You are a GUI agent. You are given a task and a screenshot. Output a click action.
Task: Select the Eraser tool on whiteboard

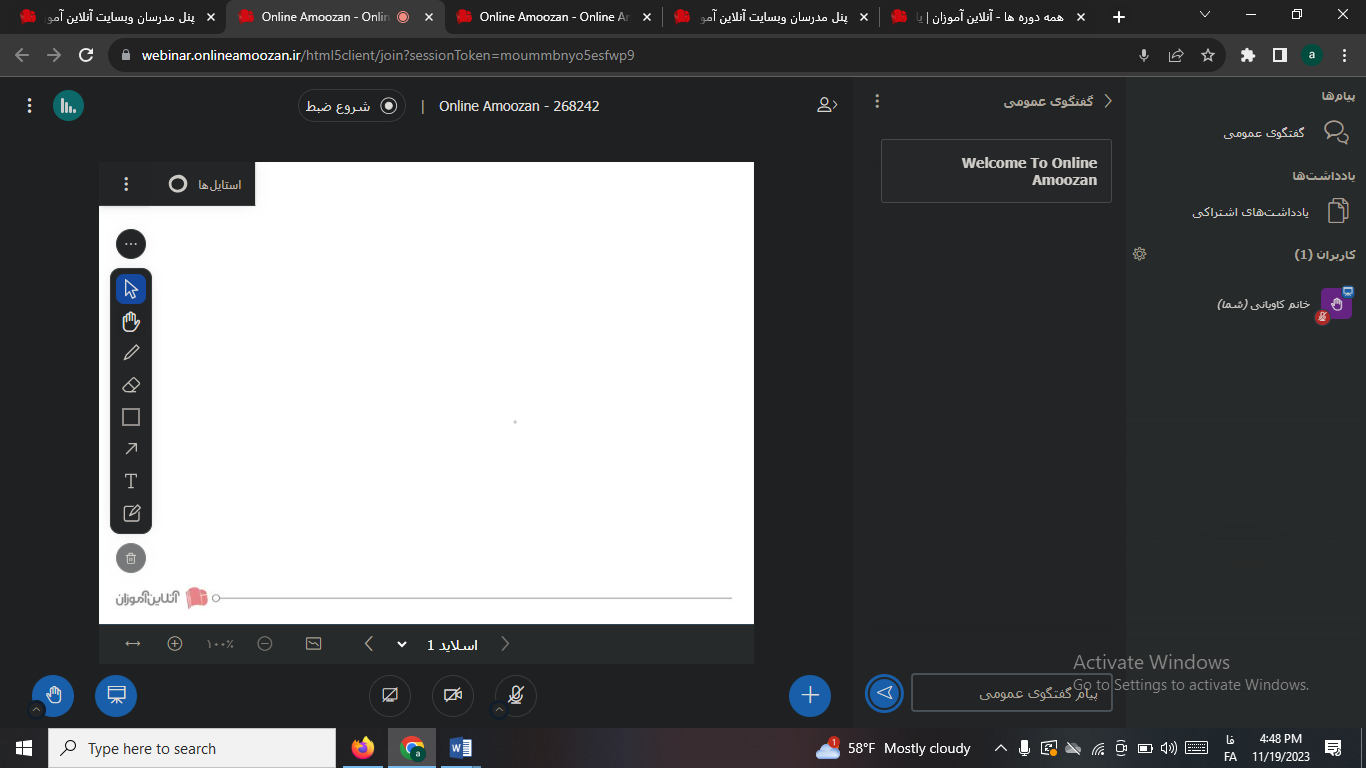pyautogui.click(x=131, y=385)
